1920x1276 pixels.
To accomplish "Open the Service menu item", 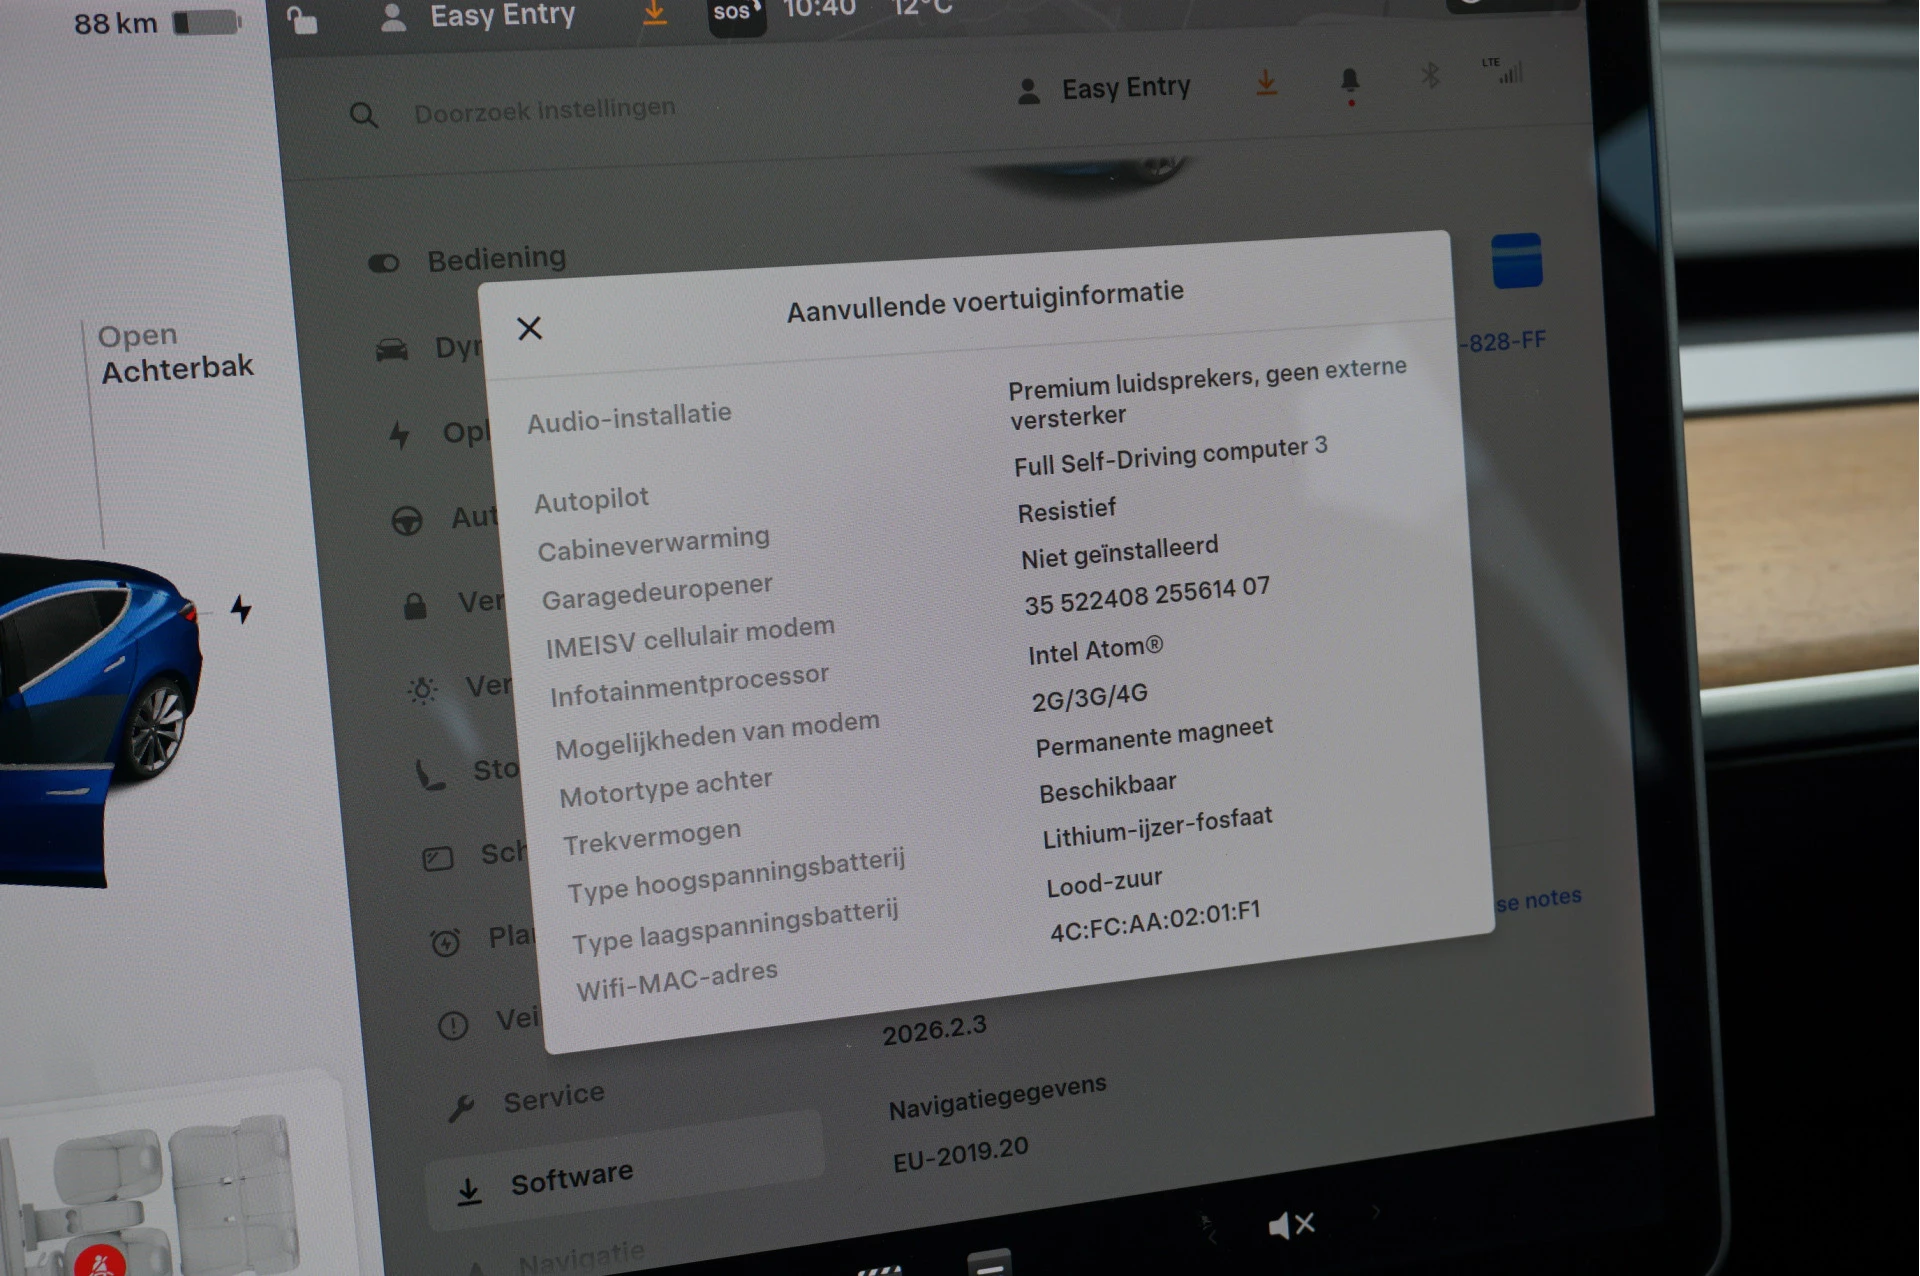I will click(x=552, y=1099).
